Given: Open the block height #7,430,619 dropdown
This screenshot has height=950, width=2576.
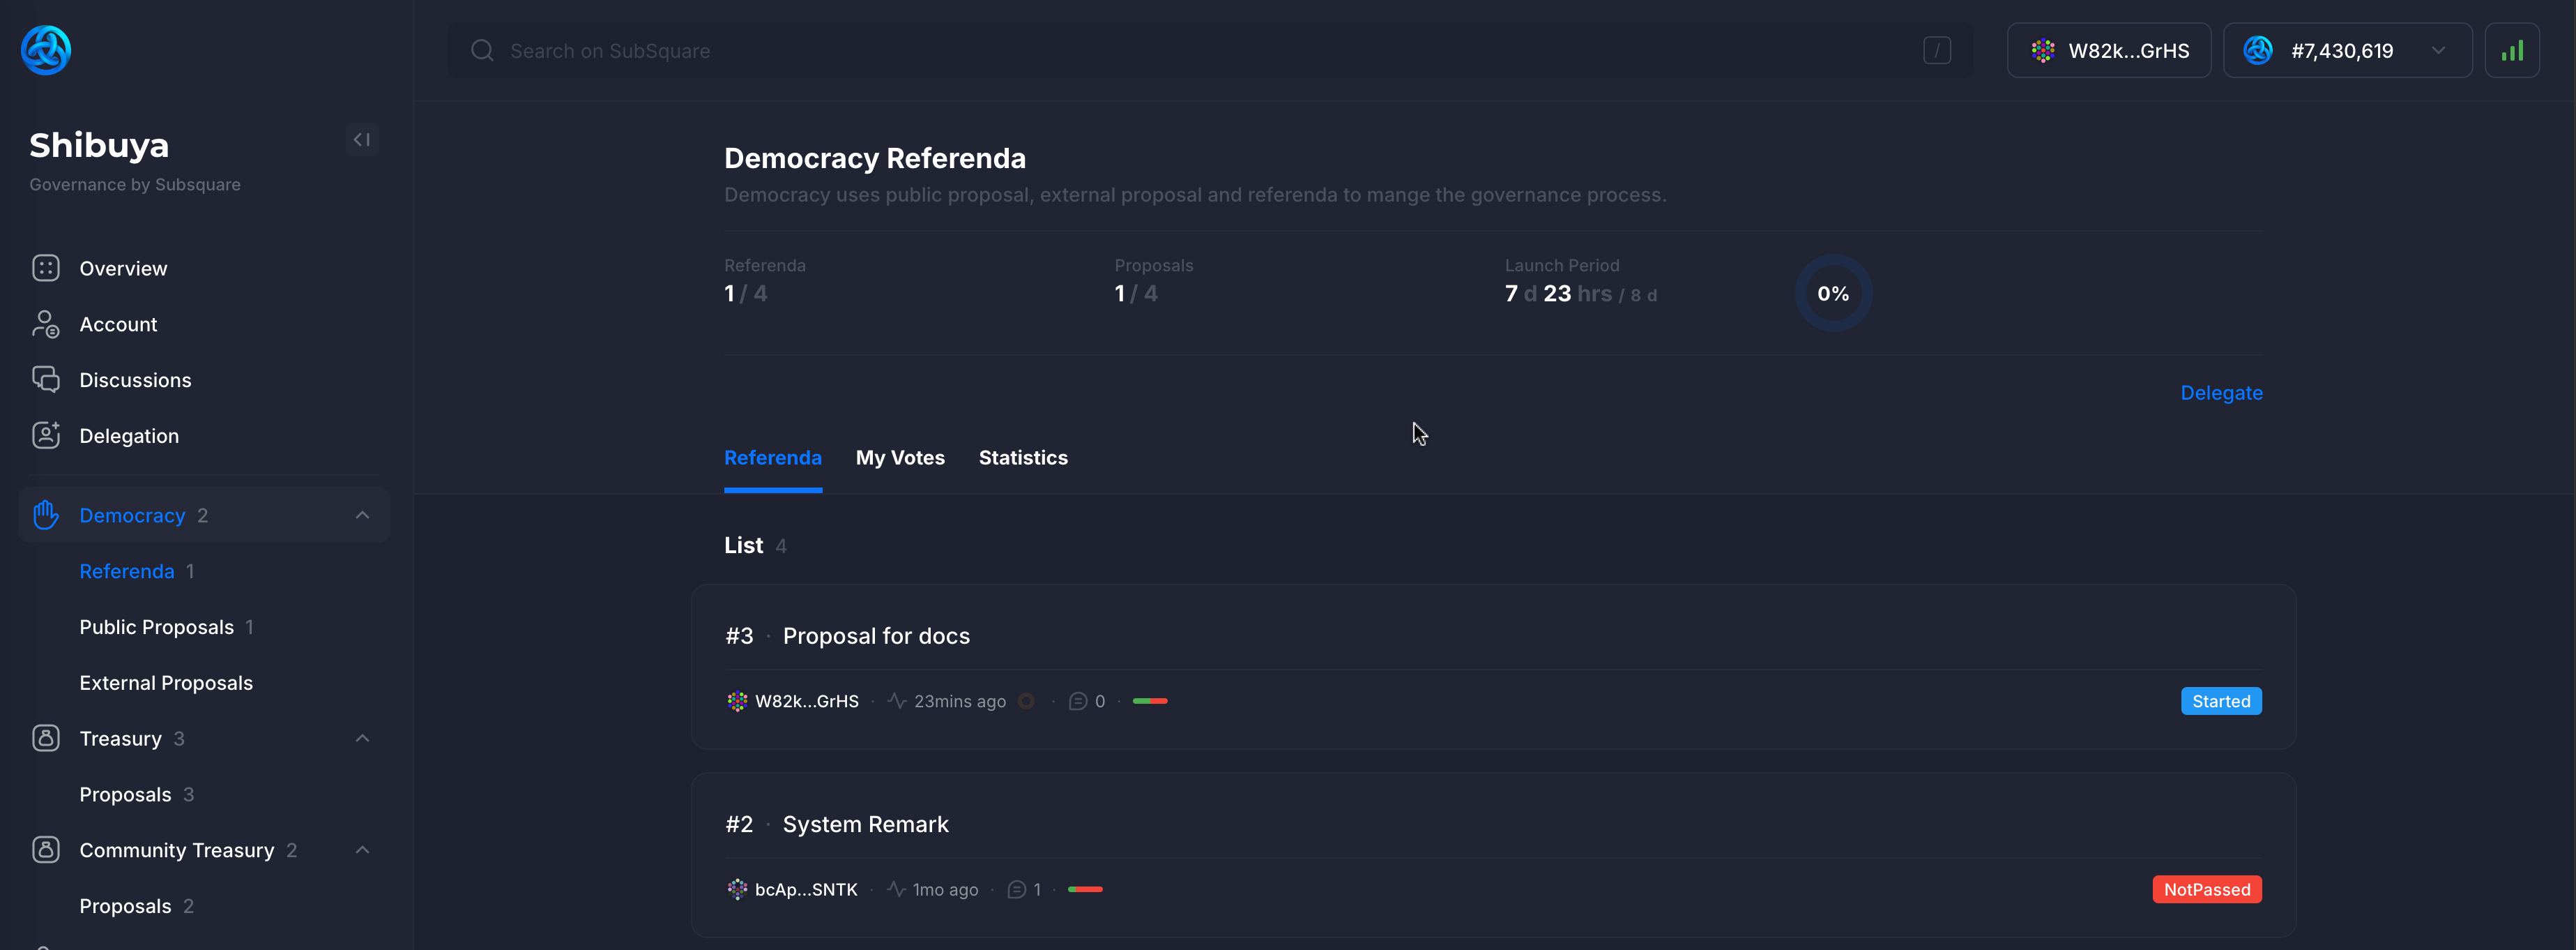Looking at the screenshot, I should (x=2346, y=51).
